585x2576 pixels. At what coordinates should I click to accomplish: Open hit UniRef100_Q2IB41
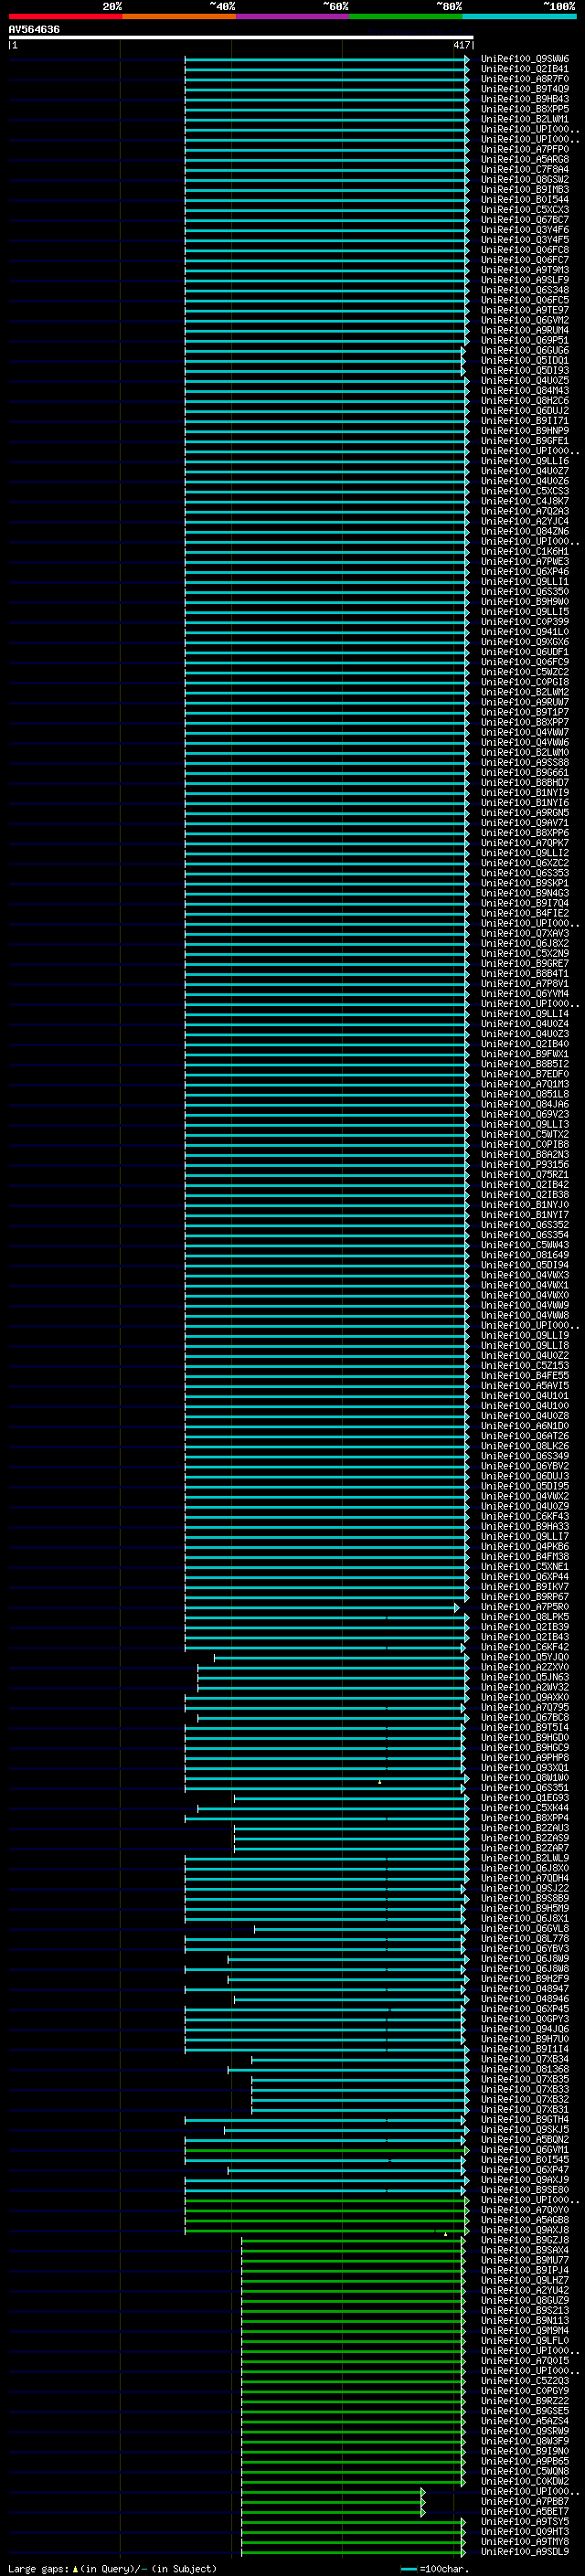525,69
